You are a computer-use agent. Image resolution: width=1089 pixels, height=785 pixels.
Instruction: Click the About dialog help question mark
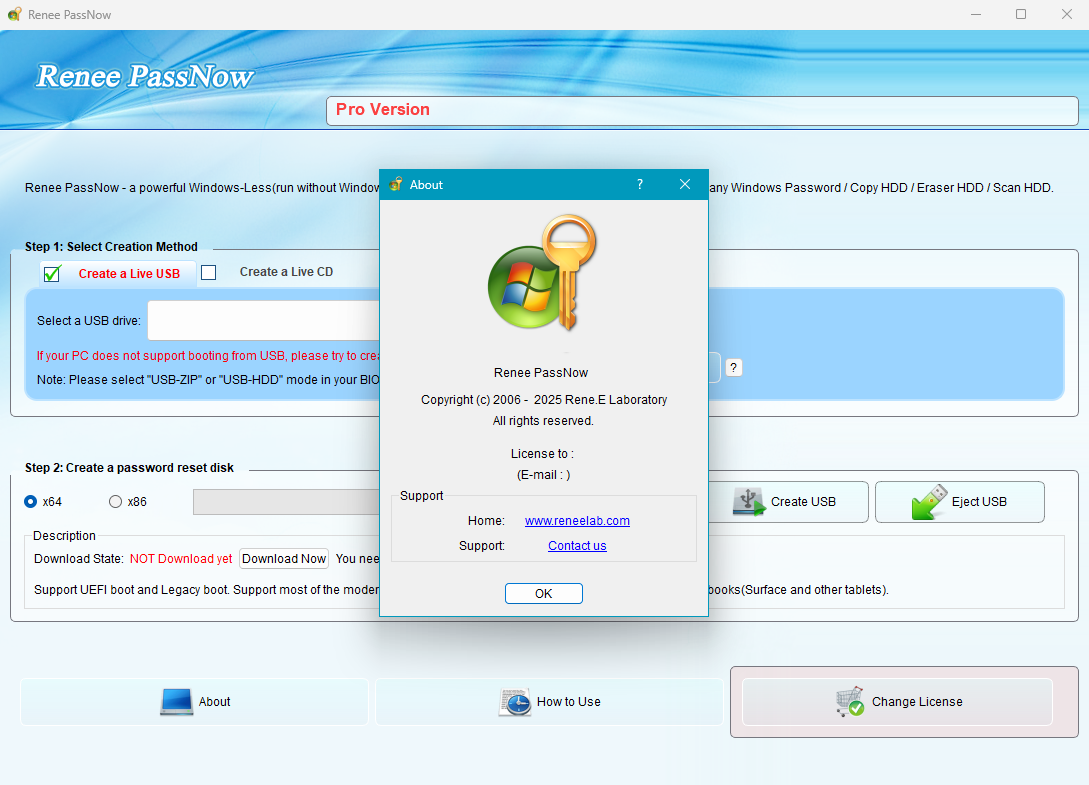coord(640,184)
